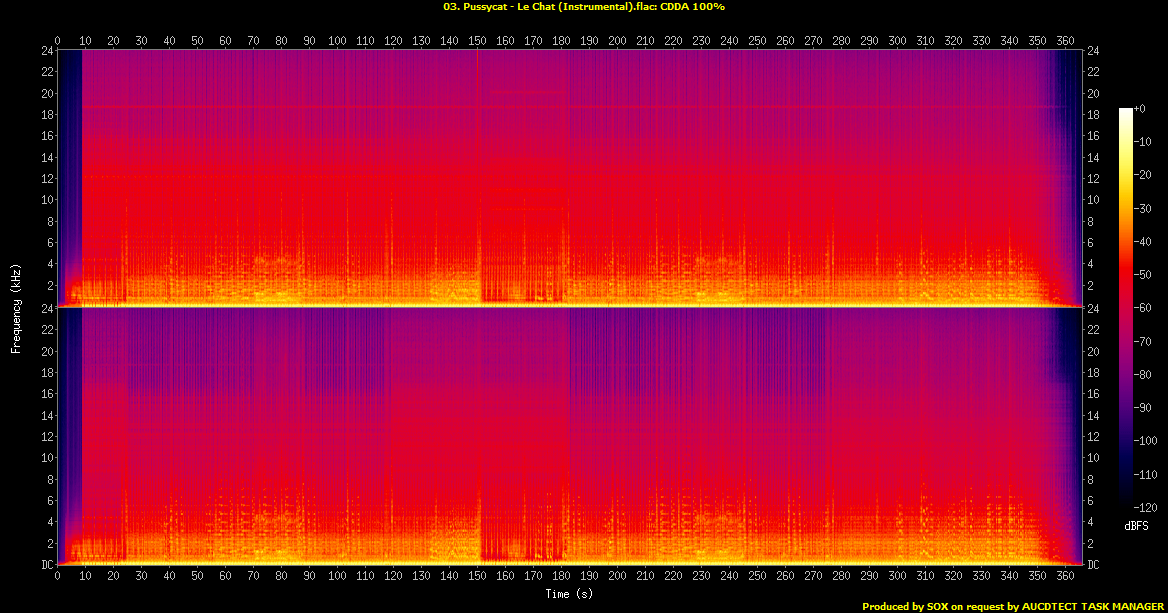
Task: Click the "-60" value on the dBFS scale
Action: (x=1143, y=308)
